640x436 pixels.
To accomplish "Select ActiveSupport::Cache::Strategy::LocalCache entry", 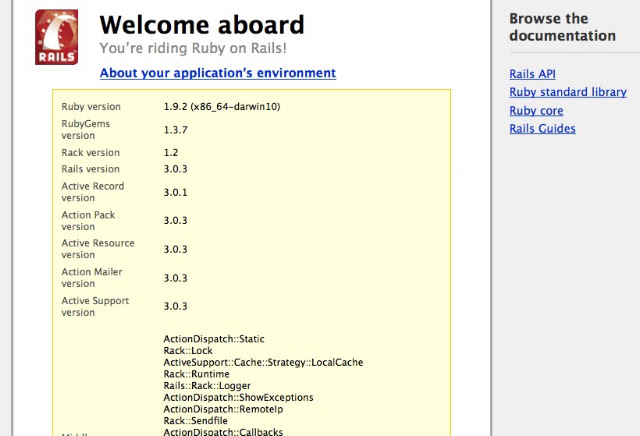I will coord(263,363).
